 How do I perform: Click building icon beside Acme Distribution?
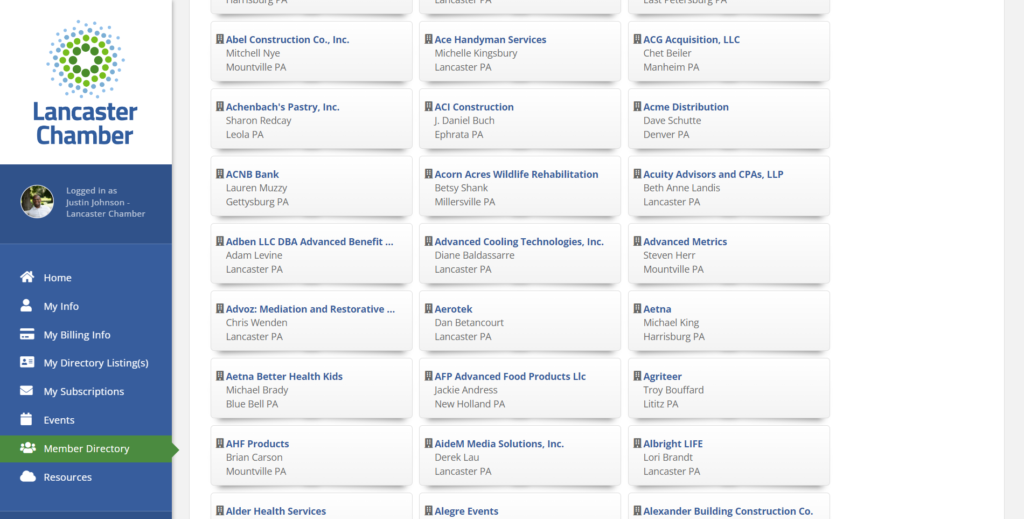[x=637, y=106]
